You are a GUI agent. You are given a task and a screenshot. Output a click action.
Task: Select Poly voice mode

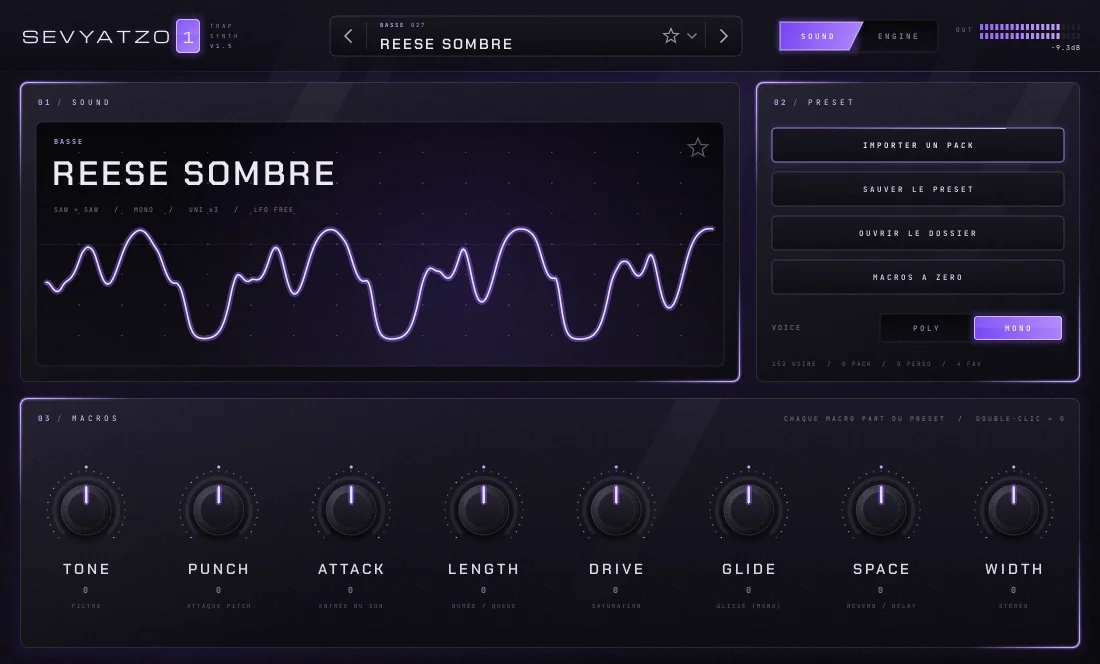tap(926, 328)
